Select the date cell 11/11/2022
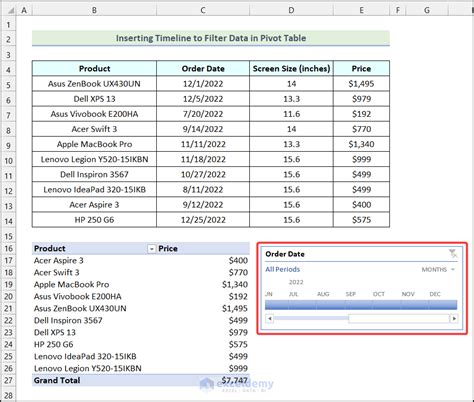The image size is (474, 402). tap(203, 144)
